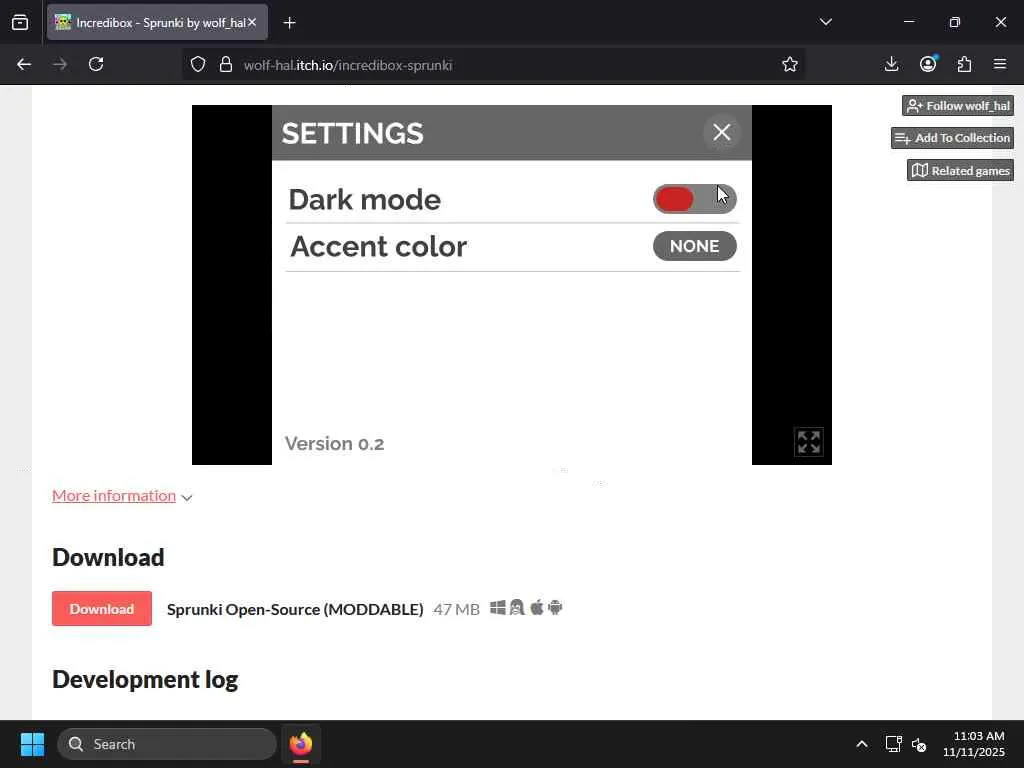This screenshot has width=1024, height=768.
Task: Click the muted volume tray icon
Action: coord(919,744)
